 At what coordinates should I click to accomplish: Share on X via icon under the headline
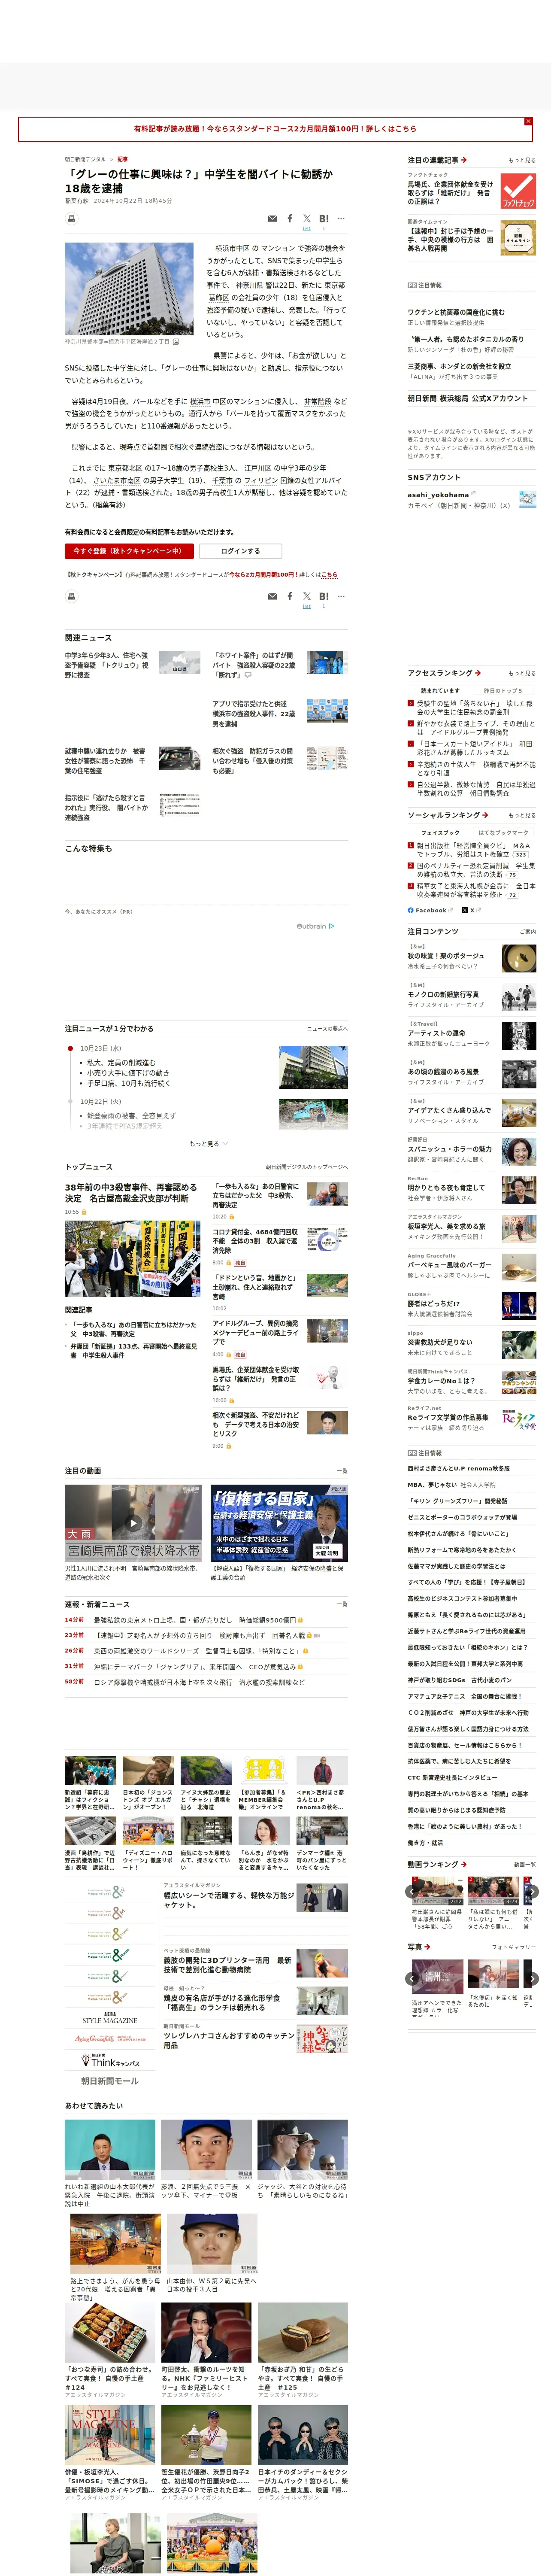307,219
